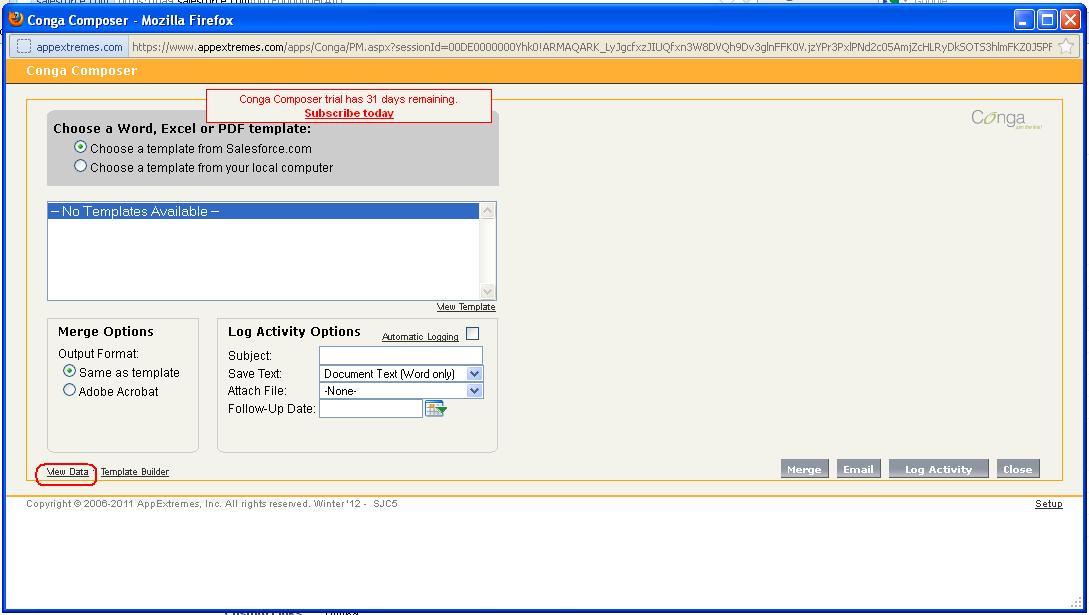Click the Close button
Viewport: 1089px width, 615px height.
click(x=1017, y=468)
